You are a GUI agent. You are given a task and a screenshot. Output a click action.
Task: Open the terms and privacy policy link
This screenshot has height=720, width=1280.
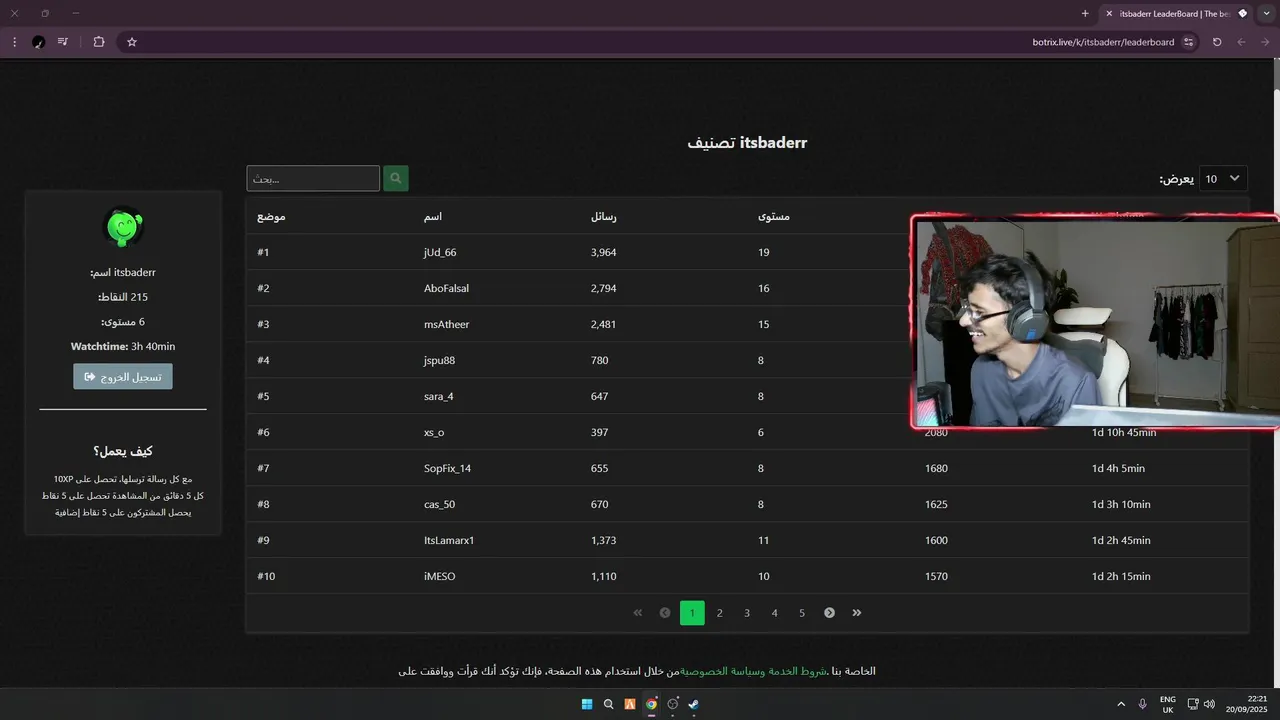tap(754, 671)
